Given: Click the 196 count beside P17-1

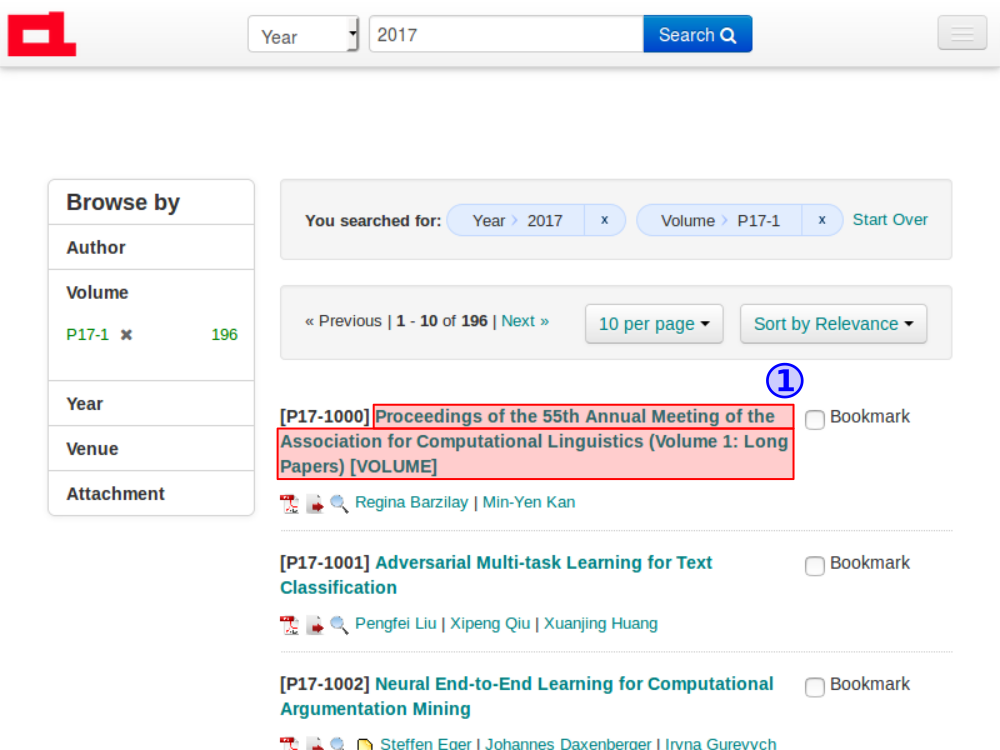Looking at the screenshot, I should coord(224,335).
